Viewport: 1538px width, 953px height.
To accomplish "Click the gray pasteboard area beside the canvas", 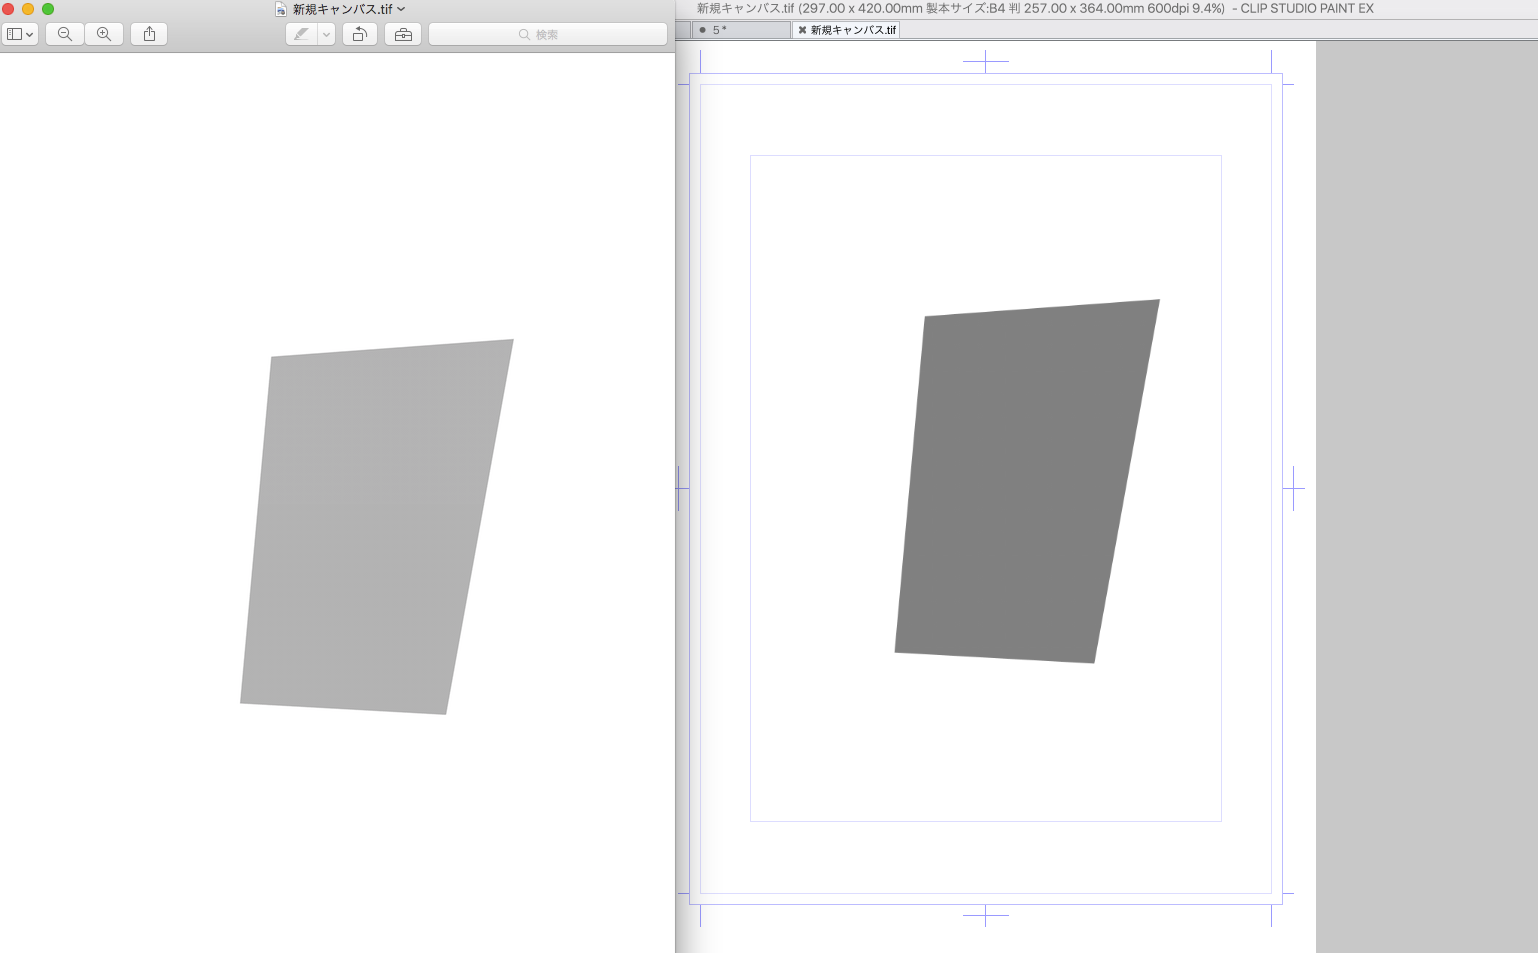I will point(1425,500).
